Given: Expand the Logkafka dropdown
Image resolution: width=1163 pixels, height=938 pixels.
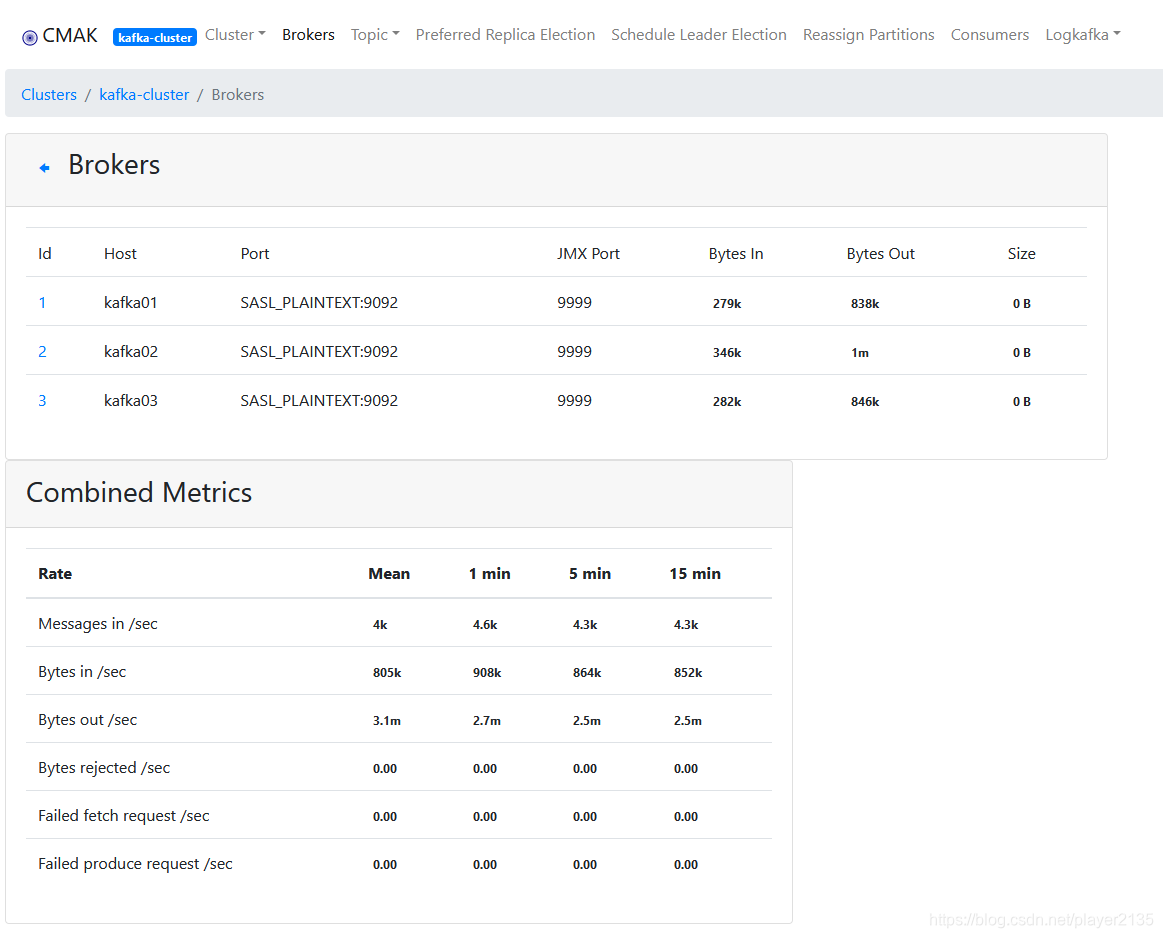Looking at the screenshot, I should 1082,34.
